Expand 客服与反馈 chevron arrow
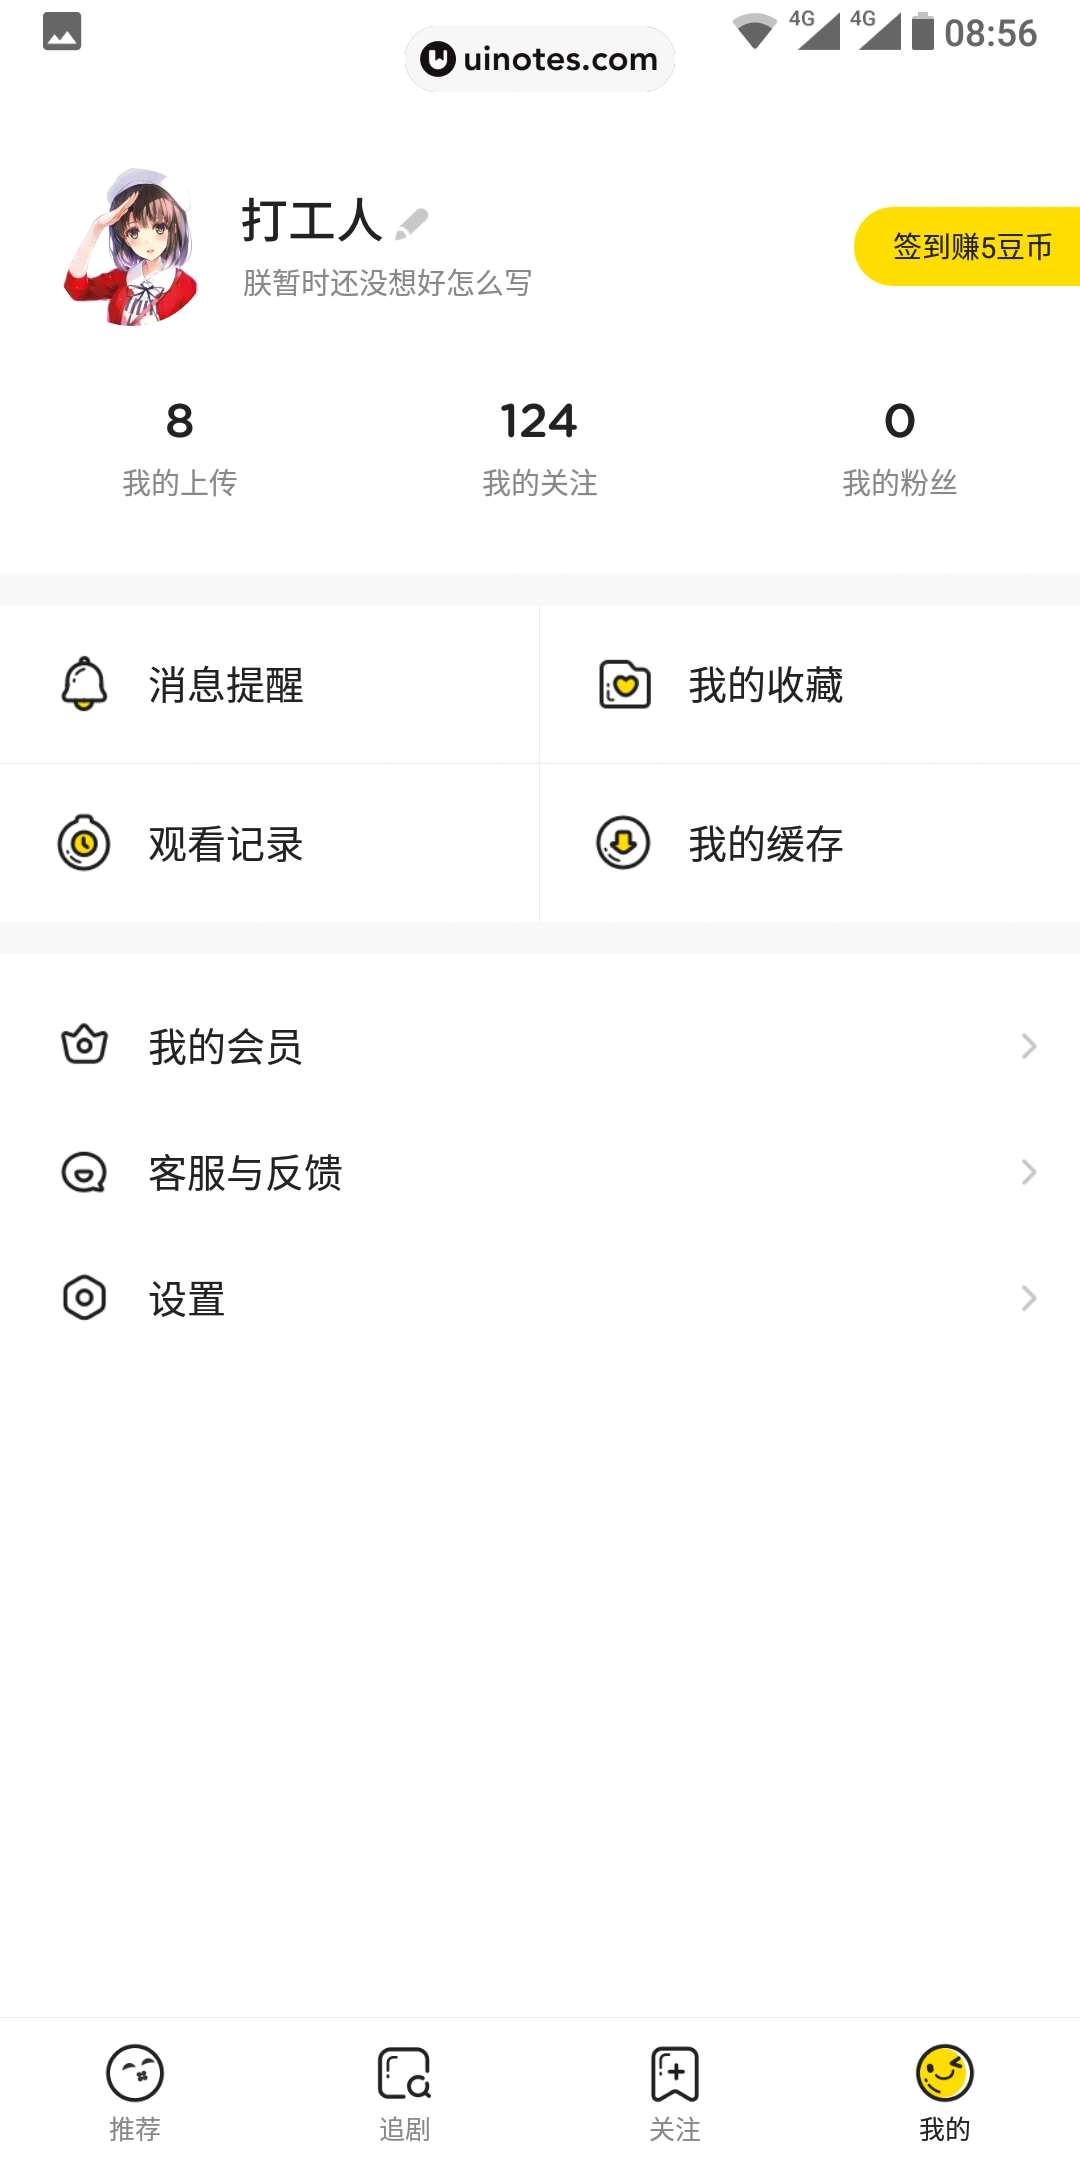Viewport: 1080px width, 2160px height. (1028, 1172)
